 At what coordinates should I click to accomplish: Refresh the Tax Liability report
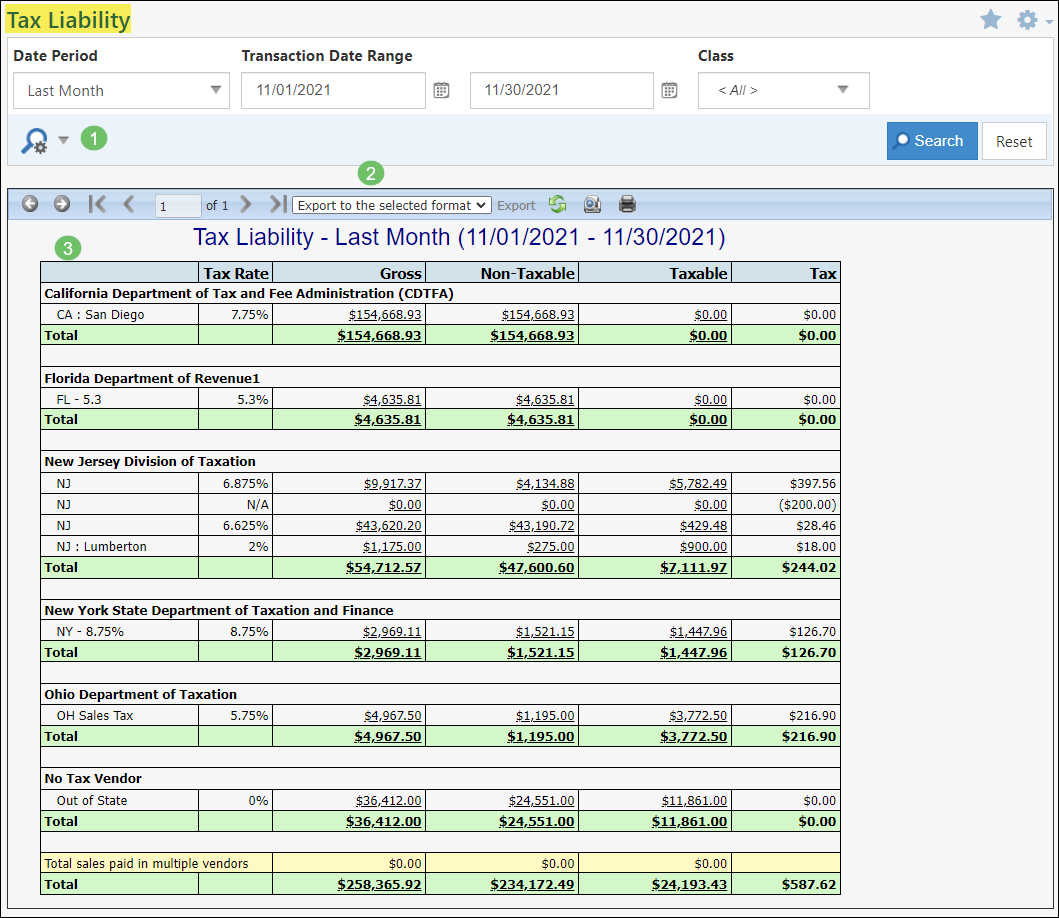(x=557, y=204)
